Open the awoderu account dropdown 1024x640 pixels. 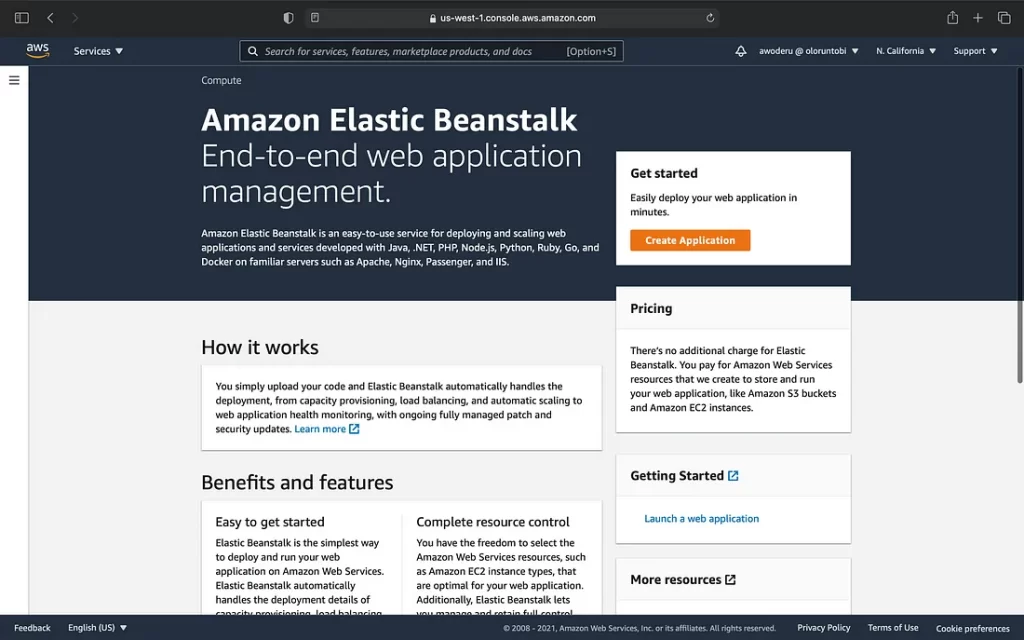tap(809, 51)
